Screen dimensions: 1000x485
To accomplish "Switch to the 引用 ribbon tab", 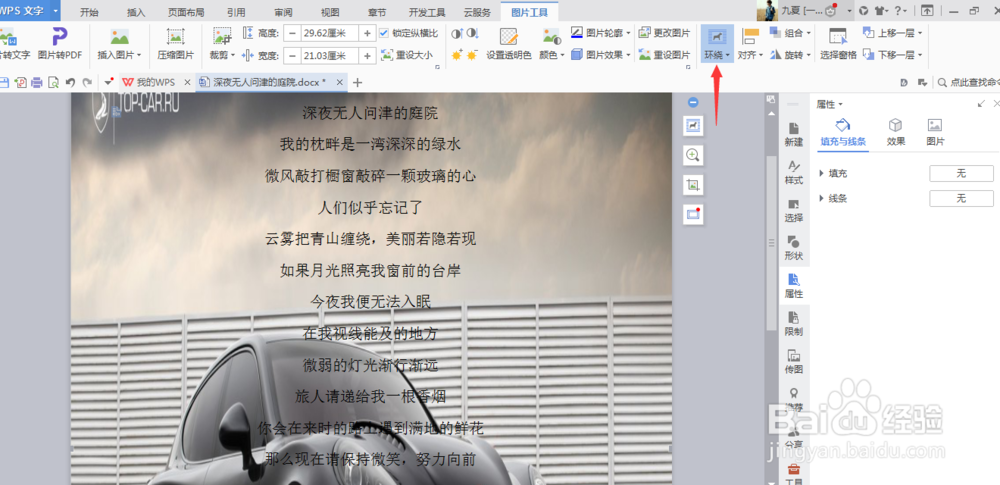I will (235, 12).
